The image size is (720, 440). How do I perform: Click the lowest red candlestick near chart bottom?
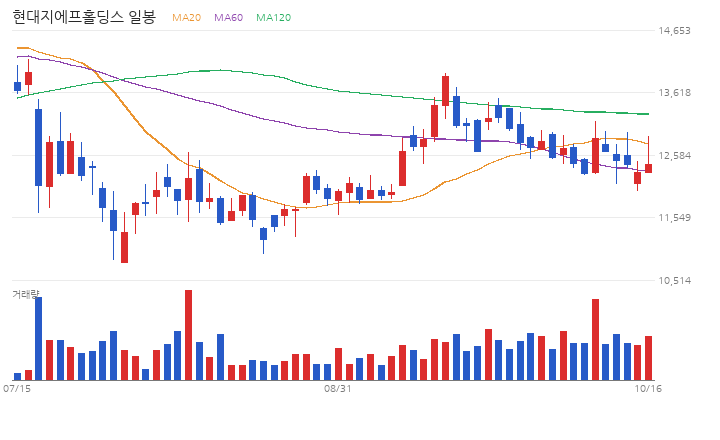pyautogui.click(x=124, y=247)
